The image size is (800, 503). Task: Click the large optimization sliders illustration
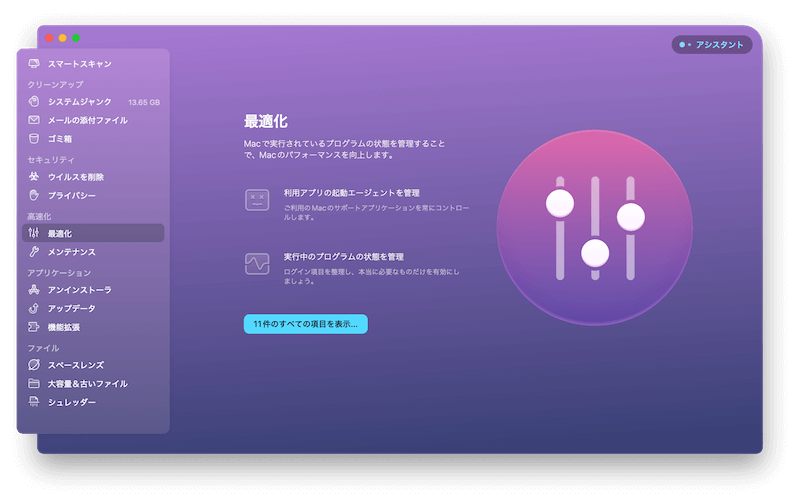(595, 227)
